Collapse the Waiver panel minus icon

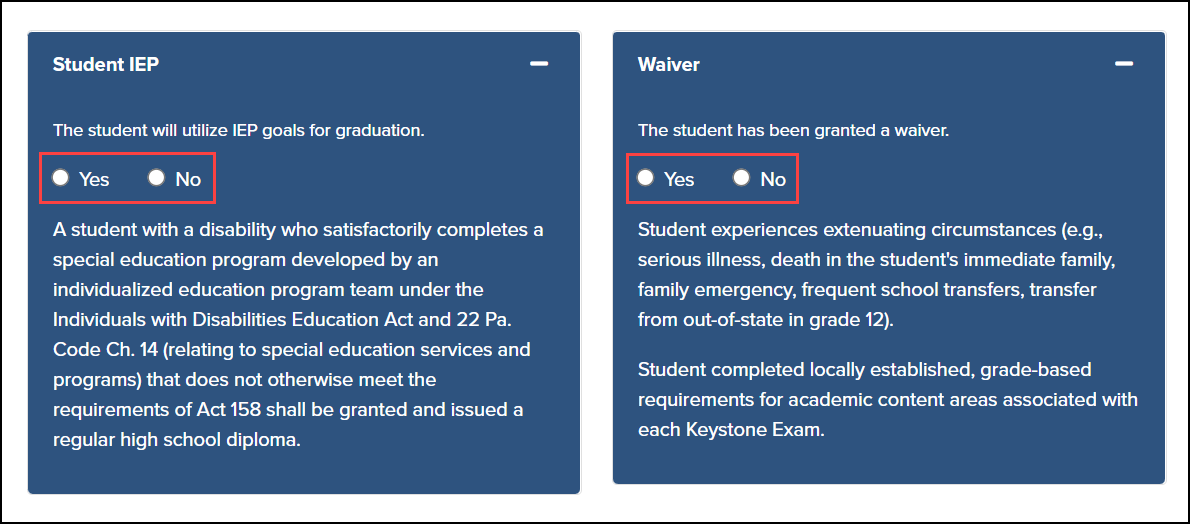click(1124, 64)
